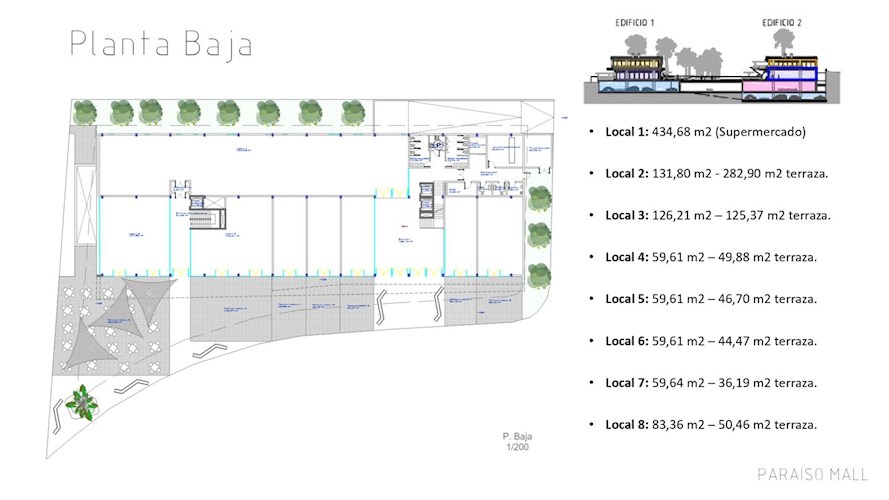Click the Planta Baja title
The image size is (889, 500).
(161, 44)
